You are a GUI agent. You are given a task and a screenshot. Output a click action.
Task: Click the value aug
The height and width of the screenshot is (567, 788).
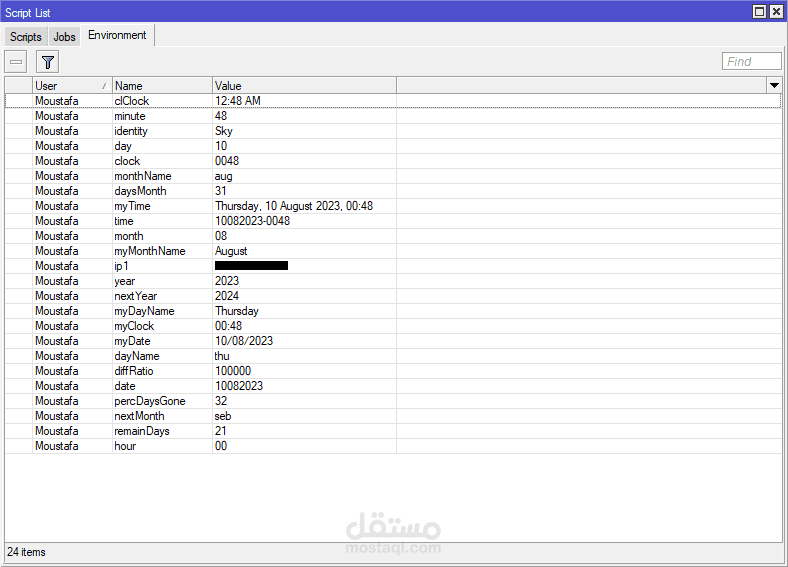click(x=224, y=176)
